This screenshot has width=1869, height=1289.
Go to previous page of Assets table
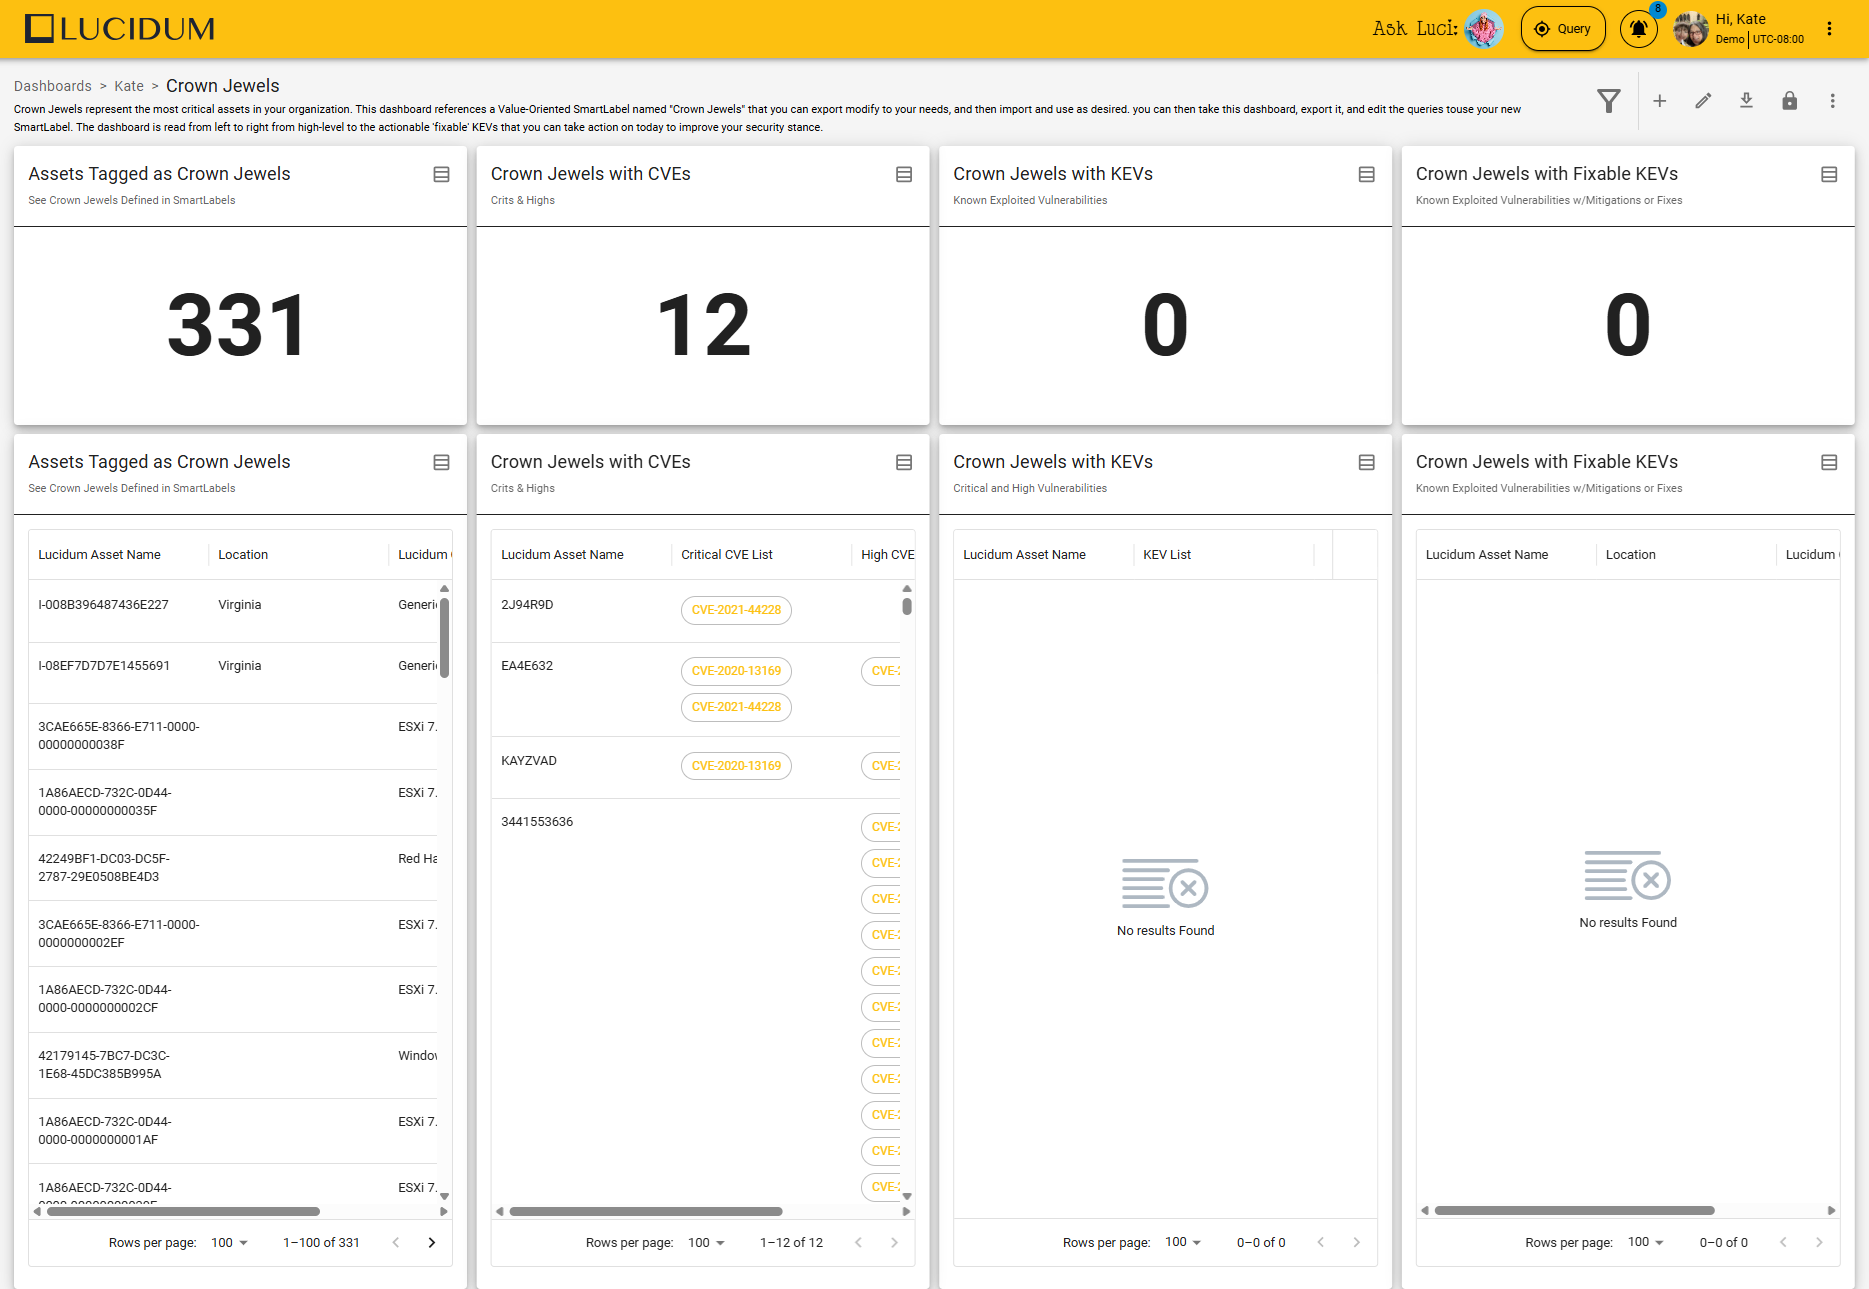click(396, 1243)
